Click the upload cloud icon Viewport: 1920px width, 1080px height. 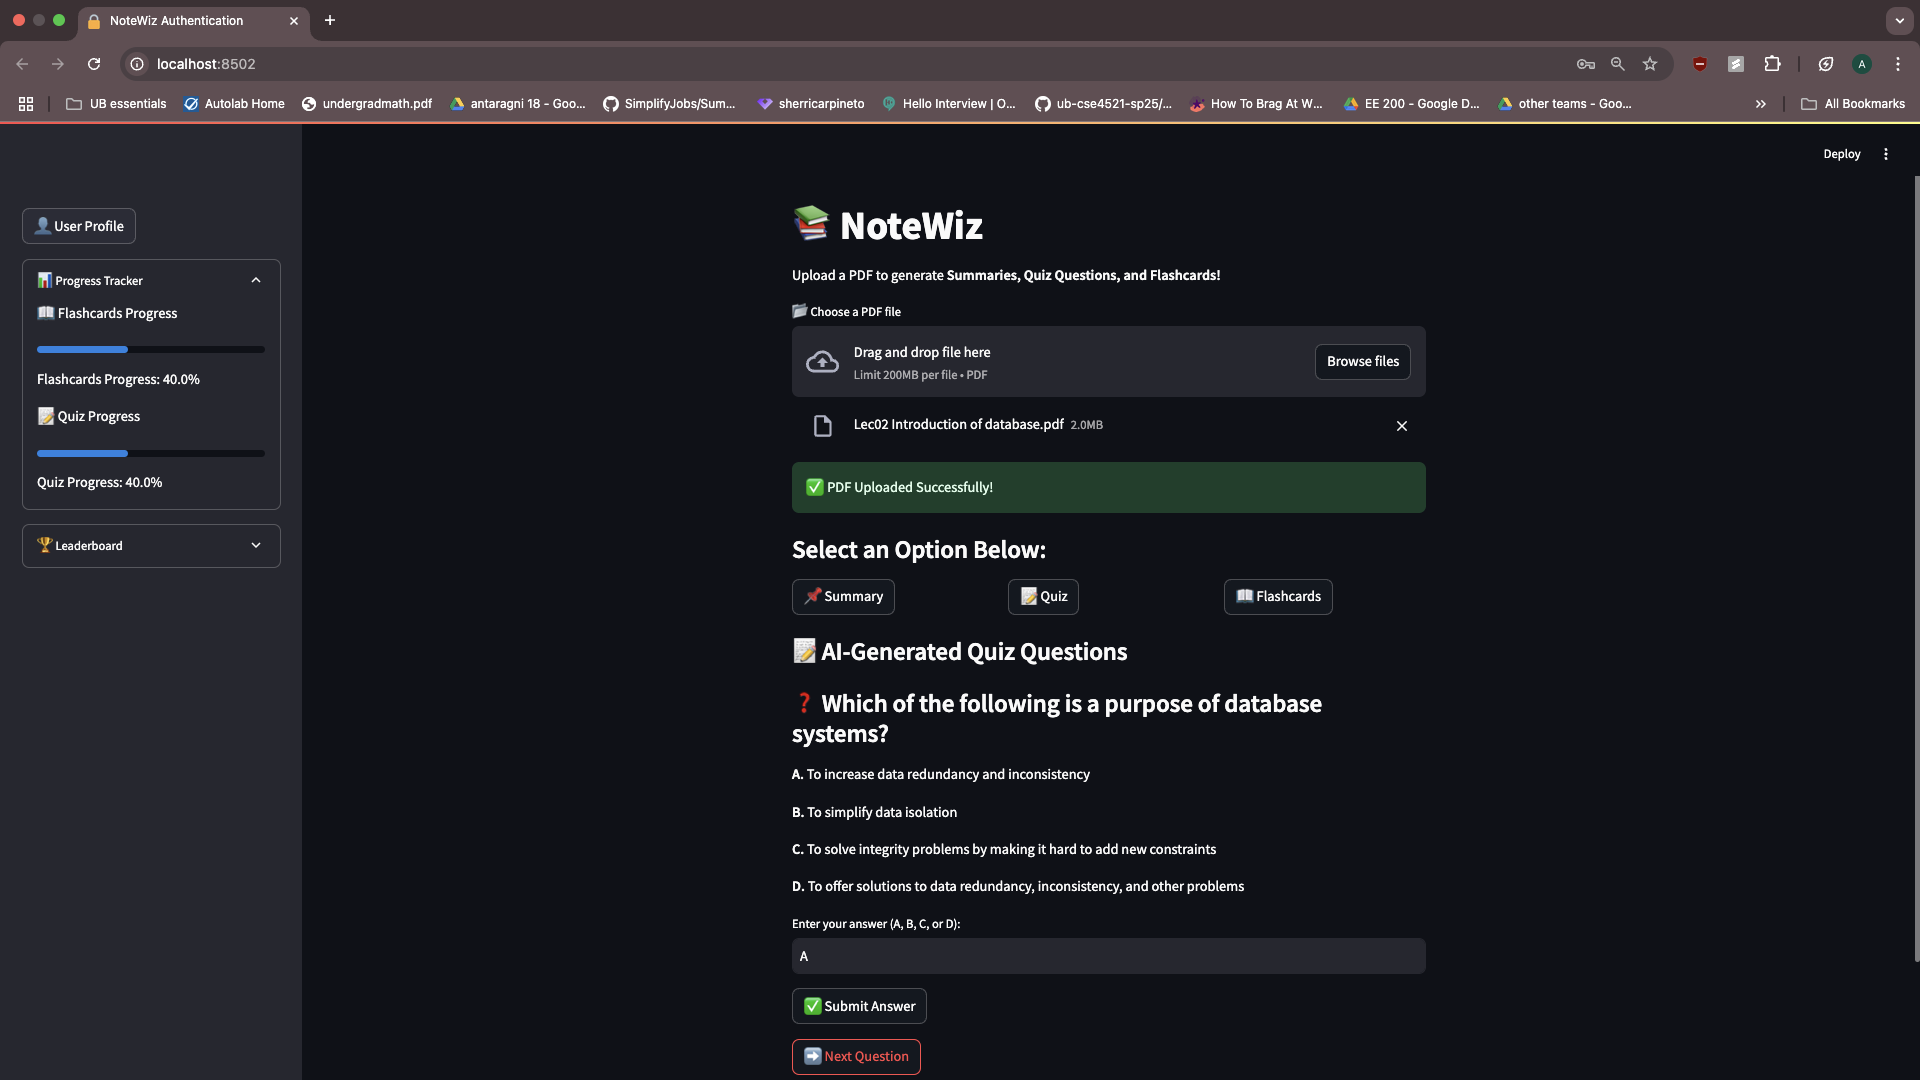click(x=822, y=362)
